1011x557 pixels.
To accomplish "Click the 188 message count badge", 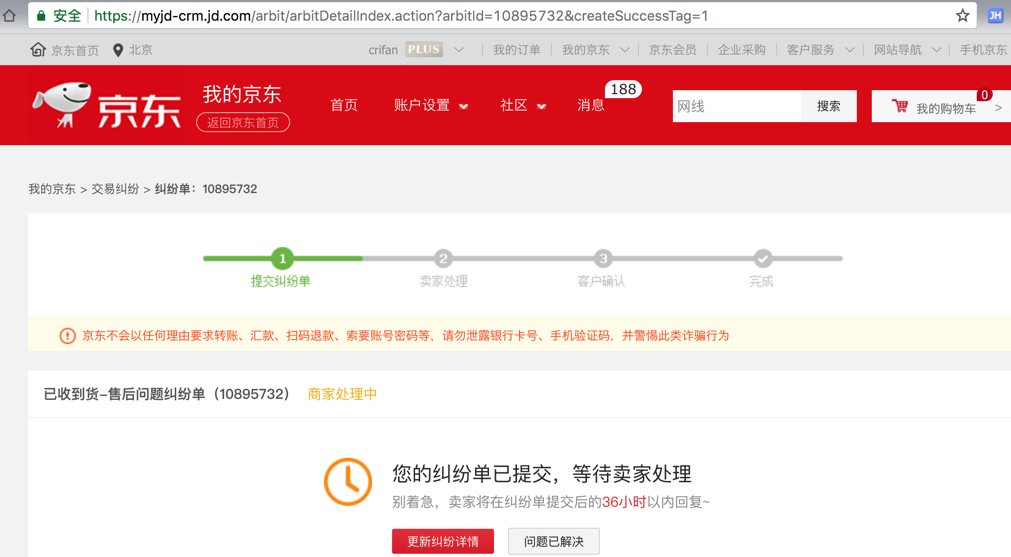I will 623,90.
